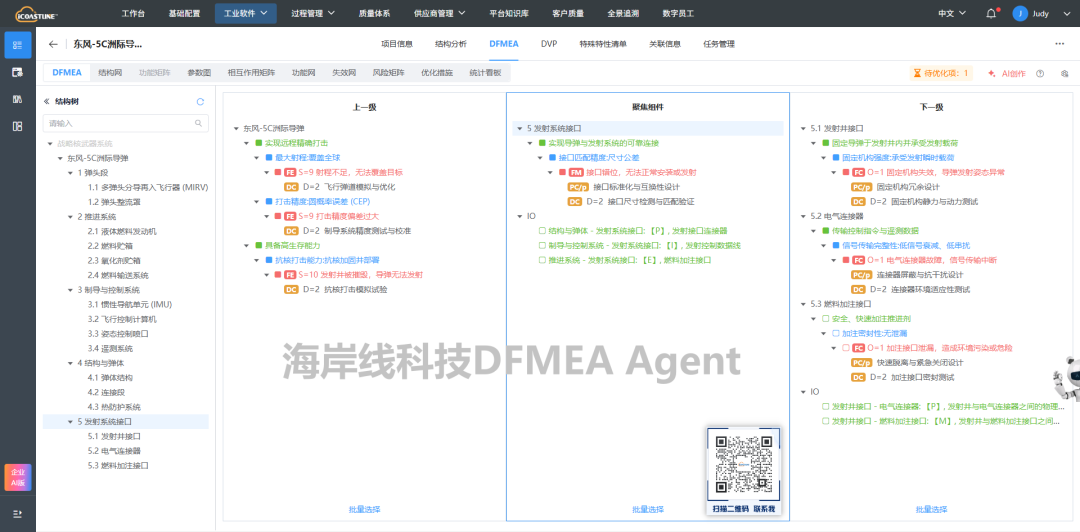Screen dimensions: 1080x532
Task: Check 推进系统 - 发射系统接口 [E] item
Action: click(x=542, y=260)
